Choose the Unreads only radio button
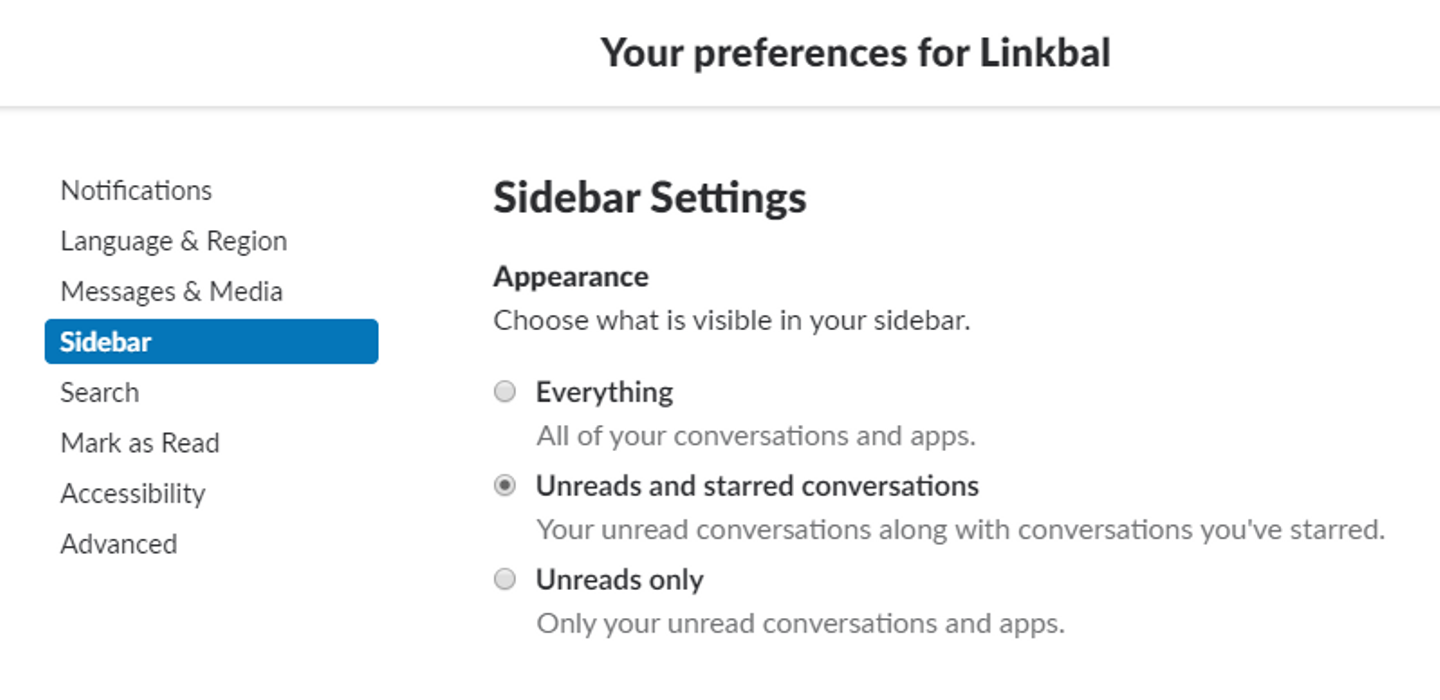 (505, 579)
